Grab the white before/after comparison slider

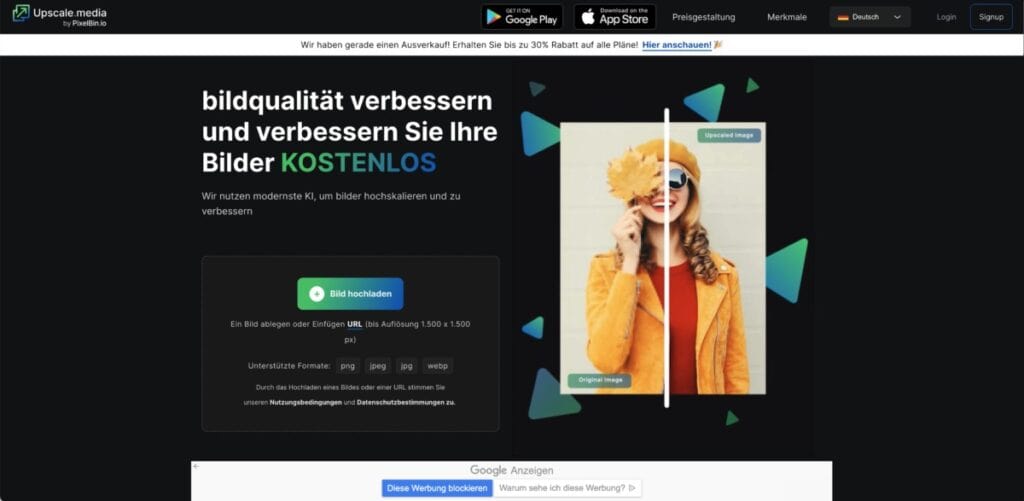click(667, 258)
